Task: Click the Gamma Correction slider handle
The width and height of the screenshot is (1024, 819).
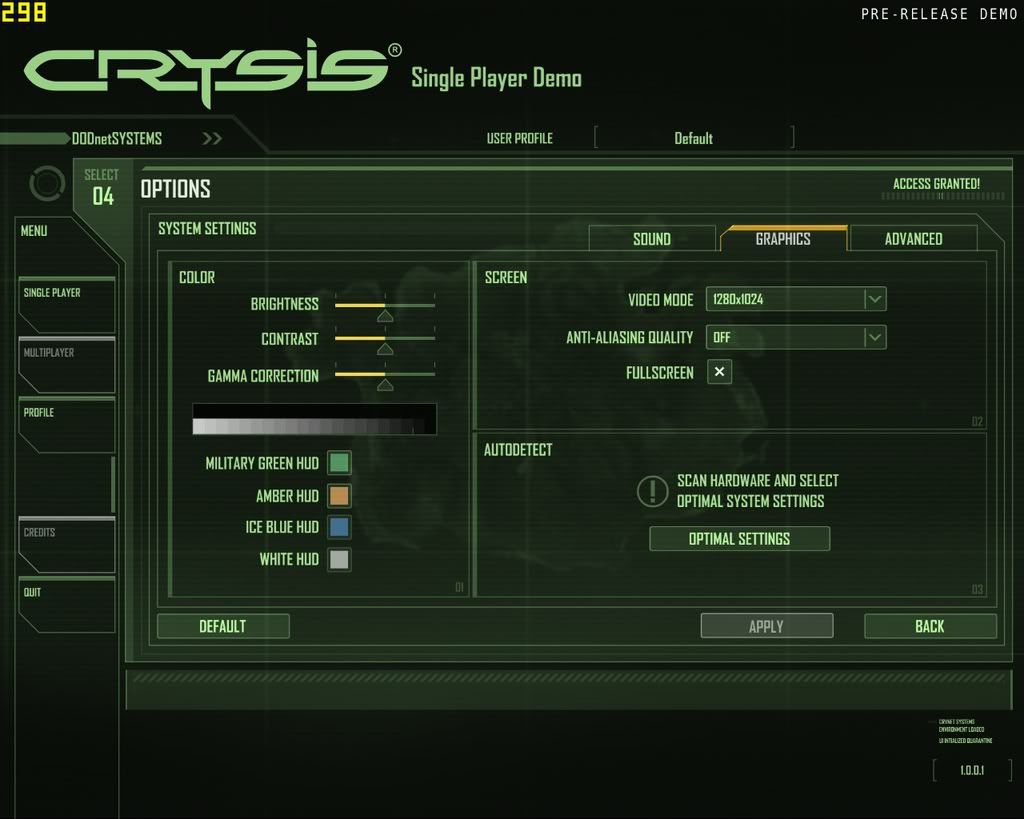Action: [385, 385]
